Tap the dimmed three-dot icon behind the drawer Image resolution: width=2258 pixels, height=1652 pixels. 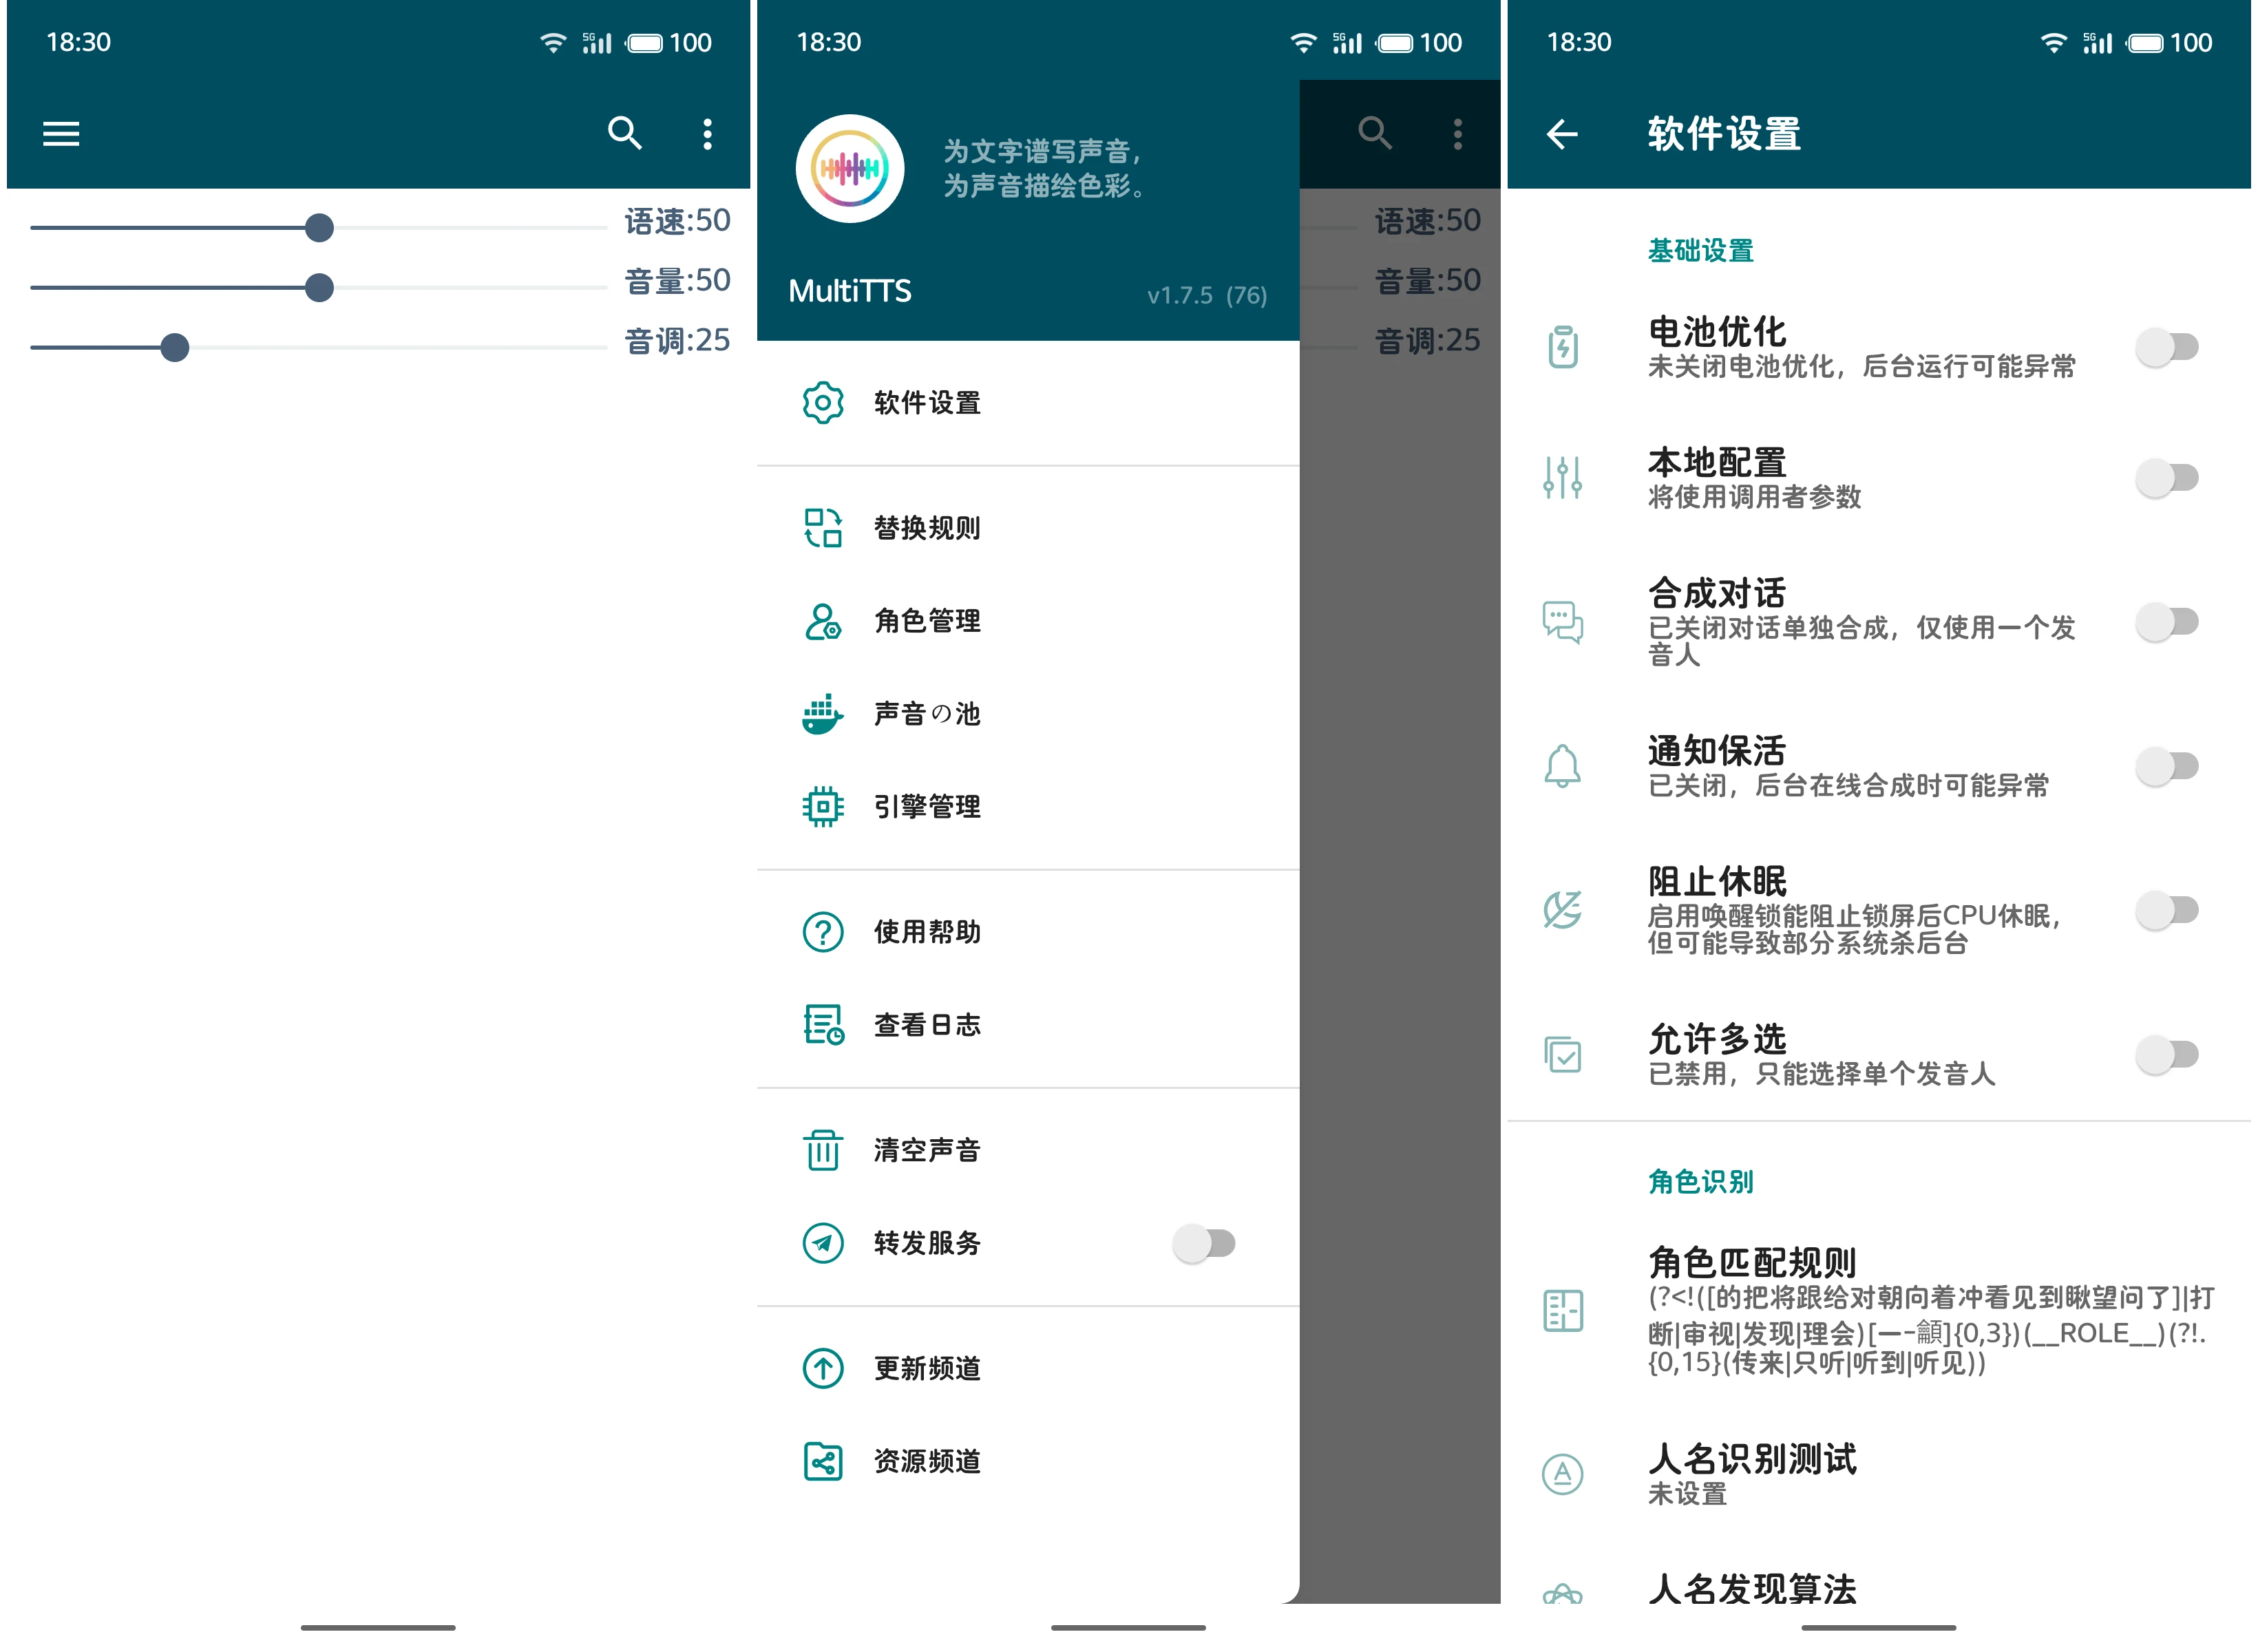1458,134
